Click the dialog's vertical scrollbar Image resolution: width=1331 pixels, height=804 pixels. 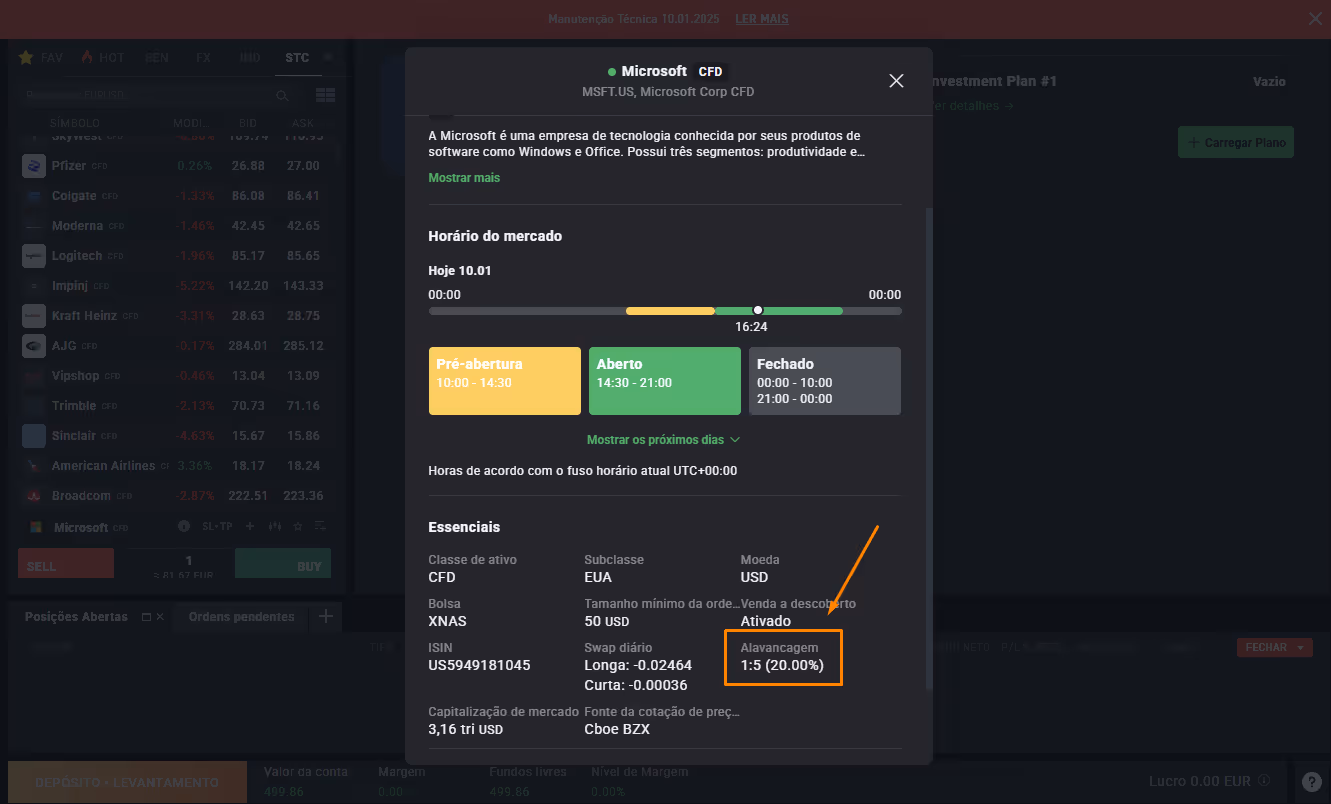[x=929, y=448]
